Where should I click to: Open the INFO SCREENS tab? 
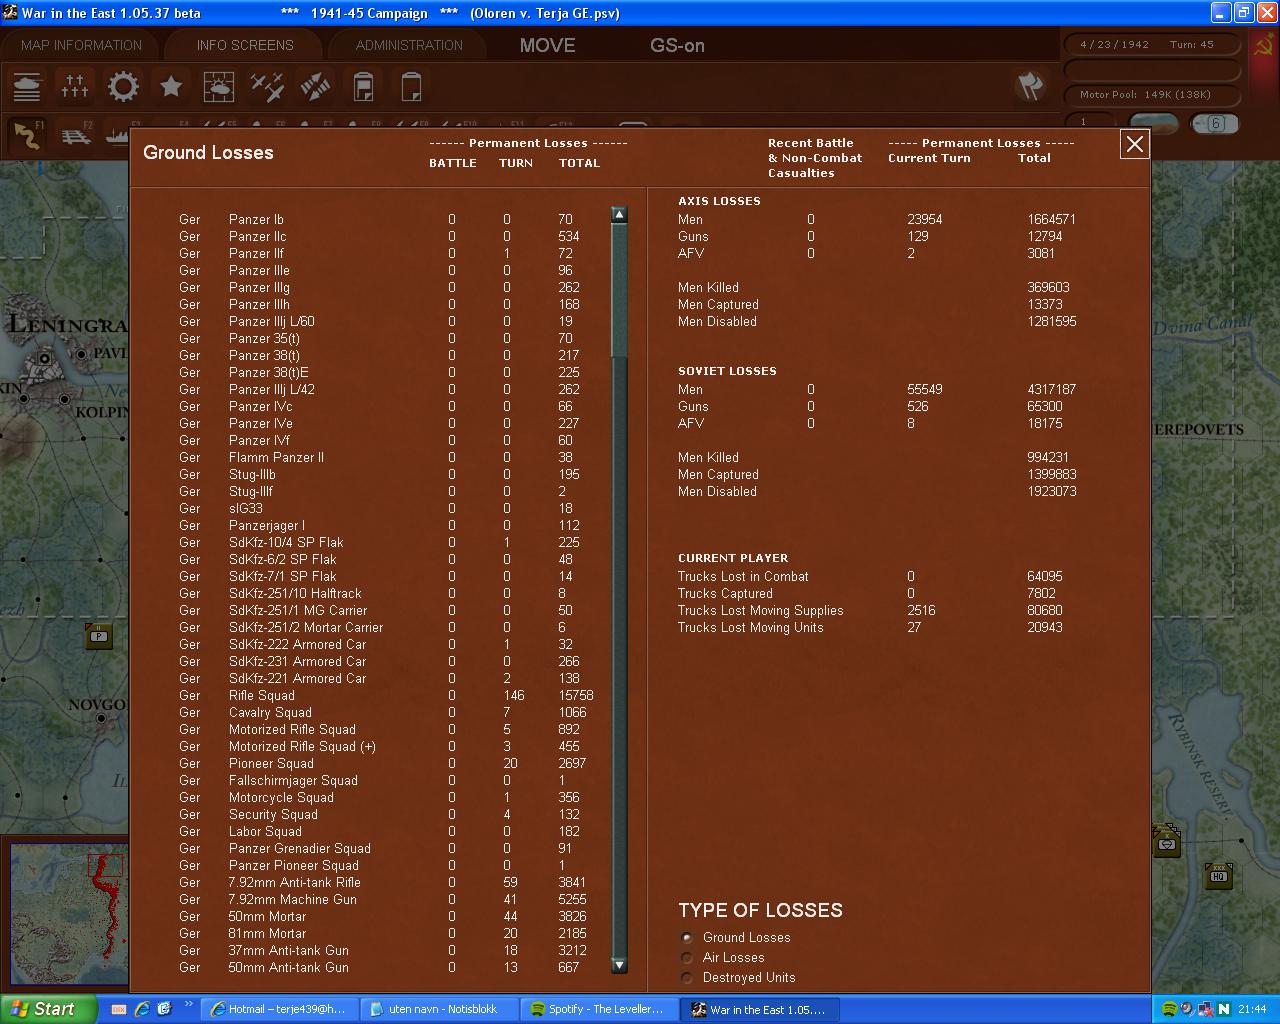(x=245, y=45)
